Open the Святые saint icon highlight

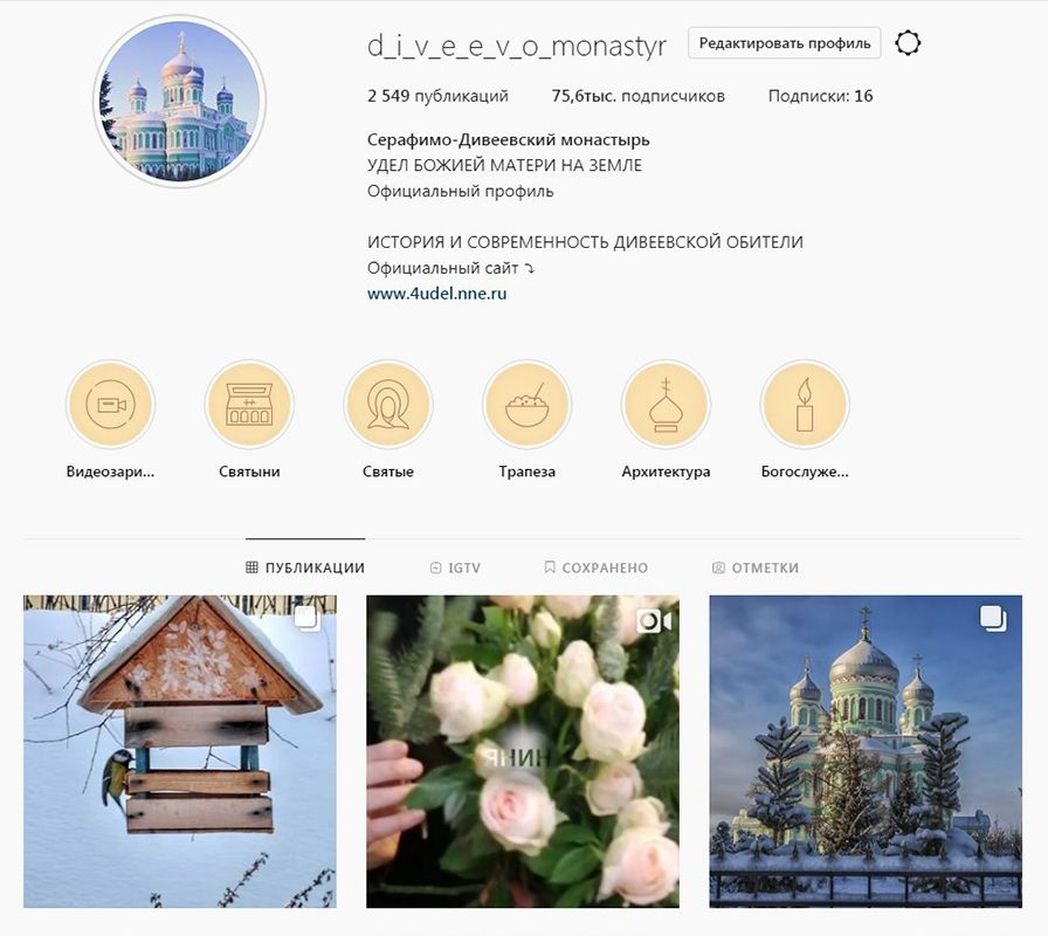coord(388,404)
